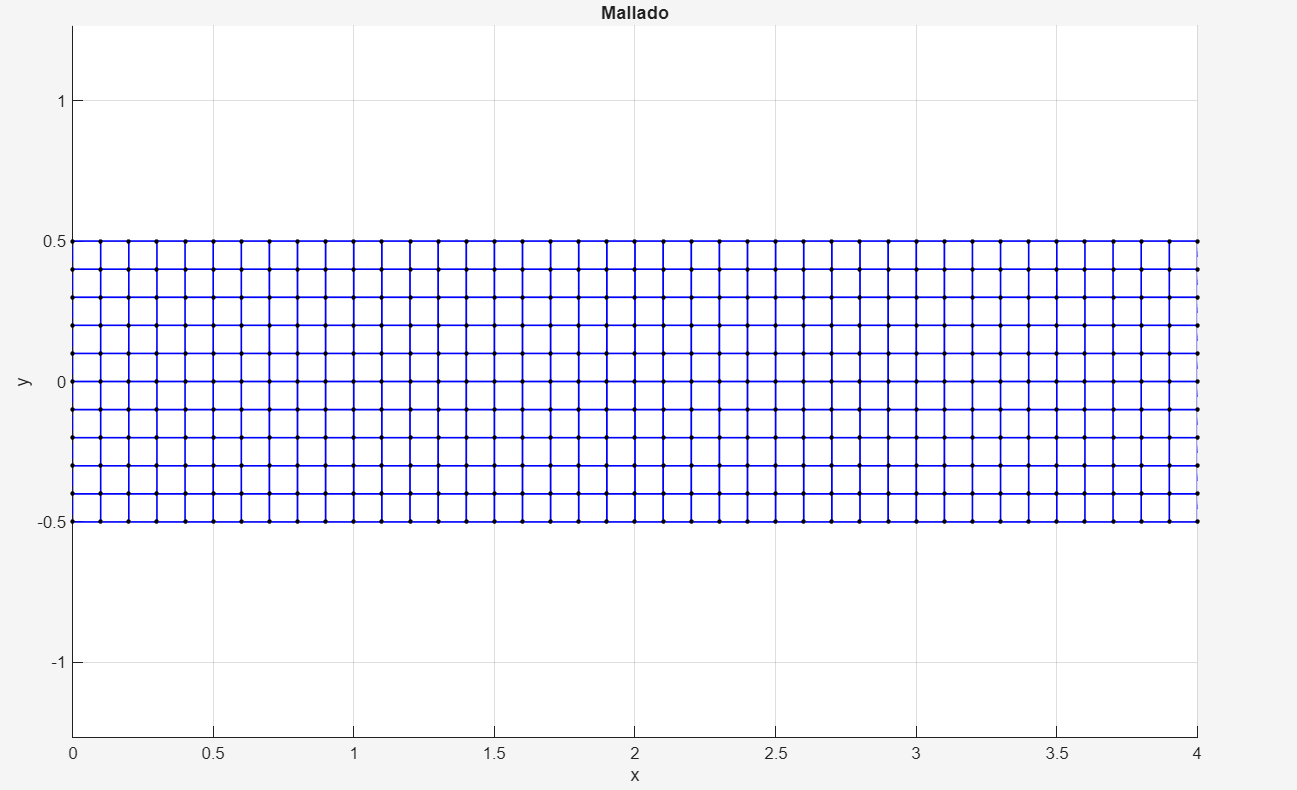
Task: Select the x-axis tick label "4"
Action: (x=1197, y=753)
